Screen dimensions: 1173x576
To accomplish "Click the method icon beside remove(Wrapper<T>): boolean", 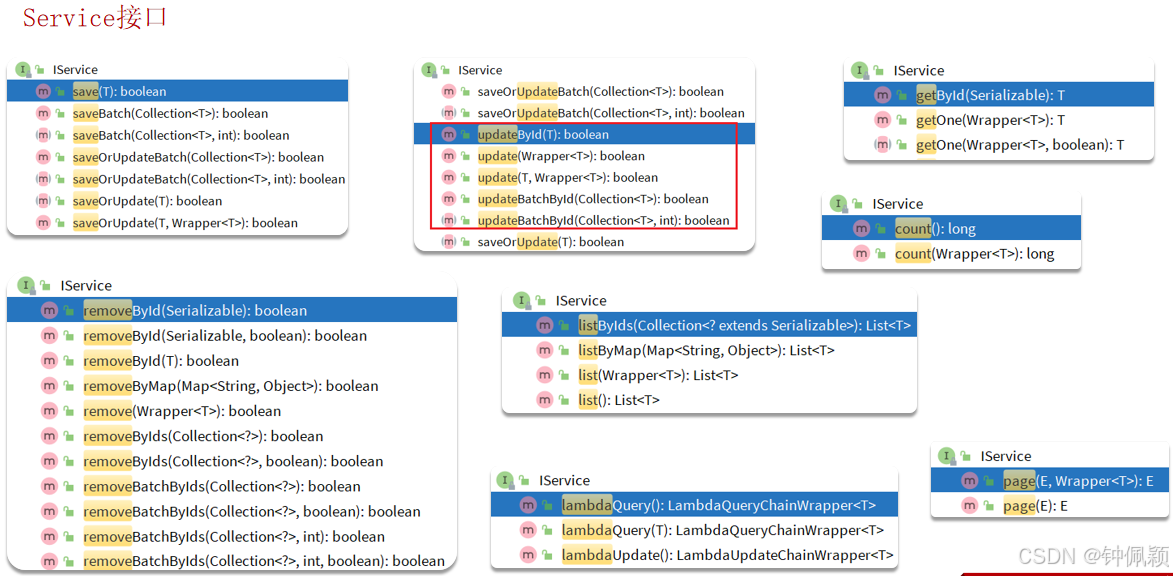I will coord(49,411).
